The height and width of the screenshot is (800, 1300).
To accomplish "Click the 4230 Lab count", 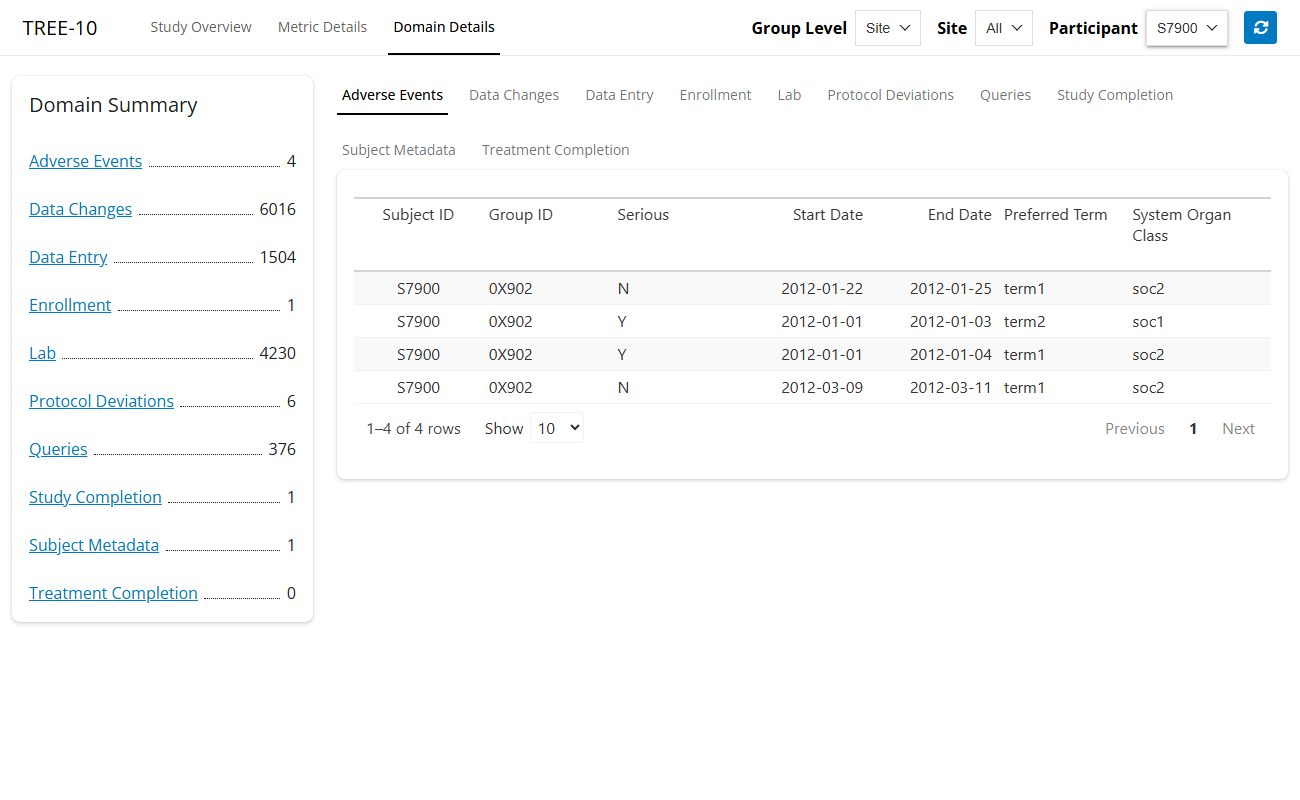I will point(277,353).
